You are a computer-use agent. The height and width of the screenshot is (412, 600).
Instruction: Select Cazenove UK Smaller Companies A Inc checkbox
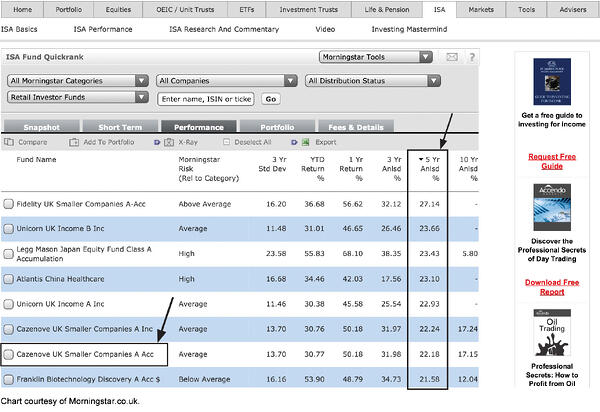pyautogui.click(x=8, y=329)
